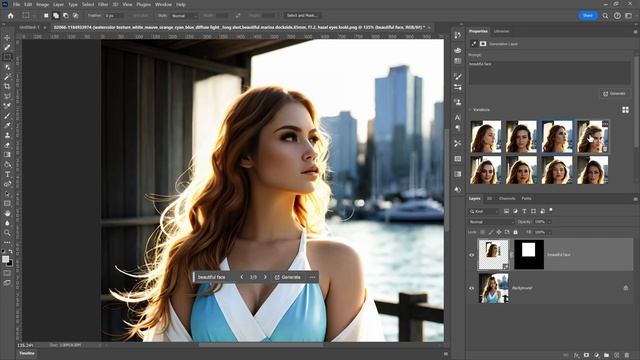
Task: Delete layer trash icon
Action: 627,356
